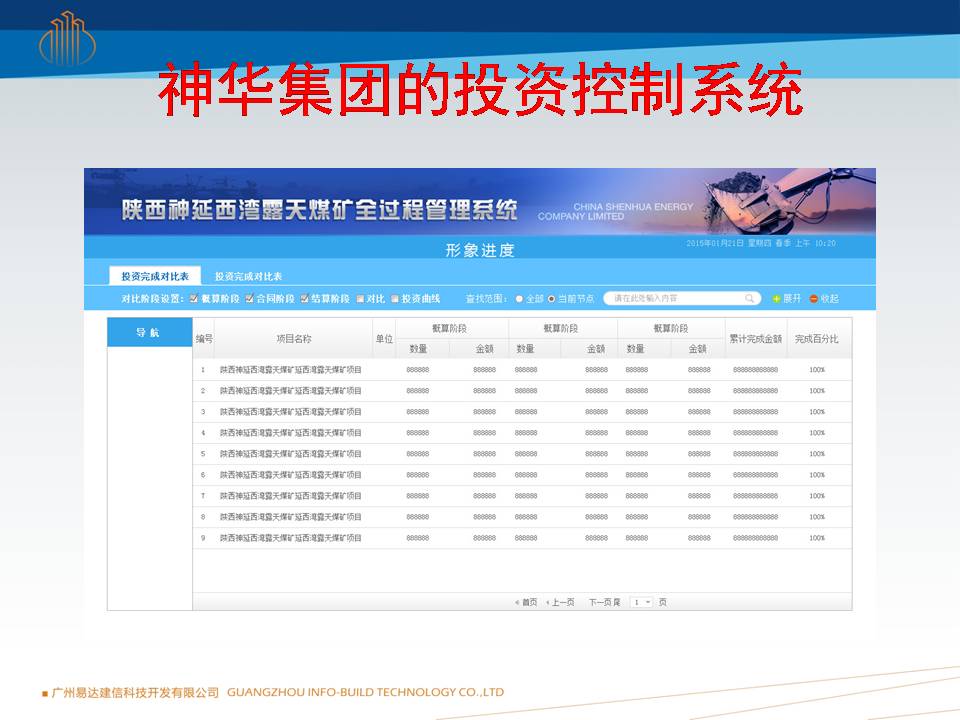Enable the 对比 checkbox
The height and width of the screenshot is (720, 960).
click(360, 299)
